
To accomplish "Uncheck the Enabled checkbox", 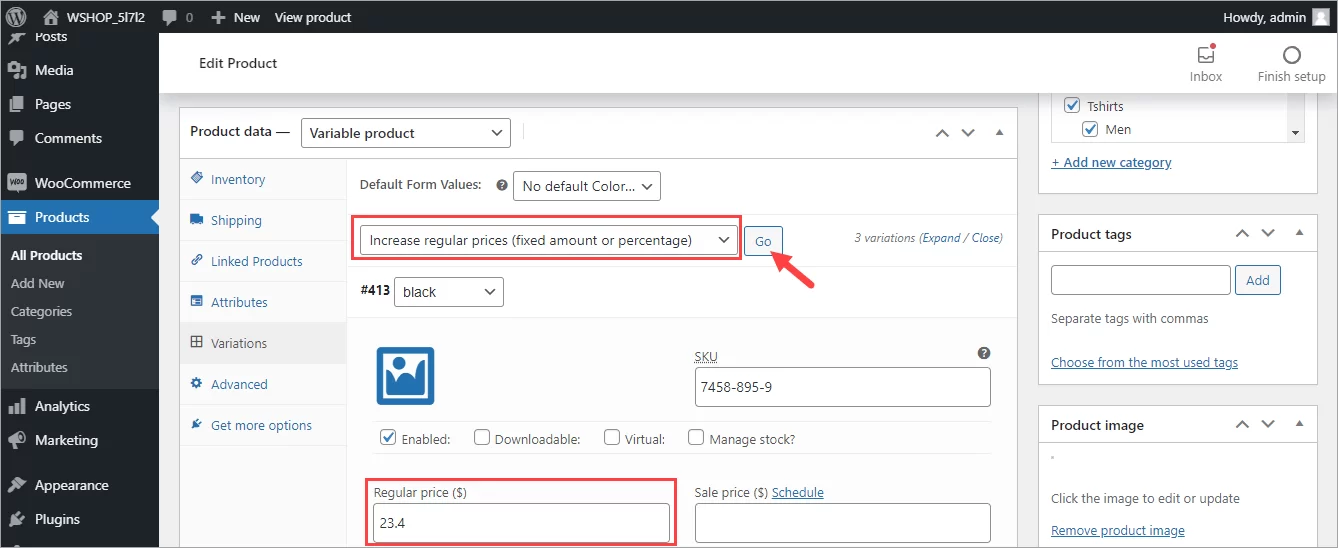I will [388, 438].
